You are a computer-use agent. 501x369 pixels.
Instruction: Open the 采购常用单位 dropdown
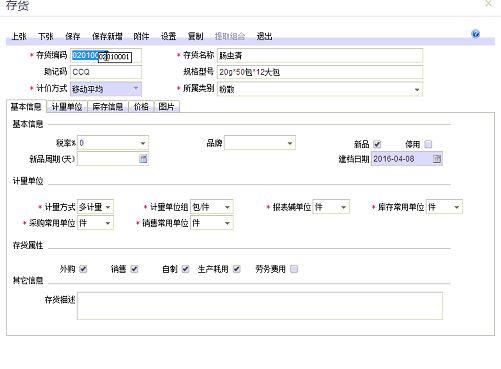pyautogui.click(x=108, y=223)
